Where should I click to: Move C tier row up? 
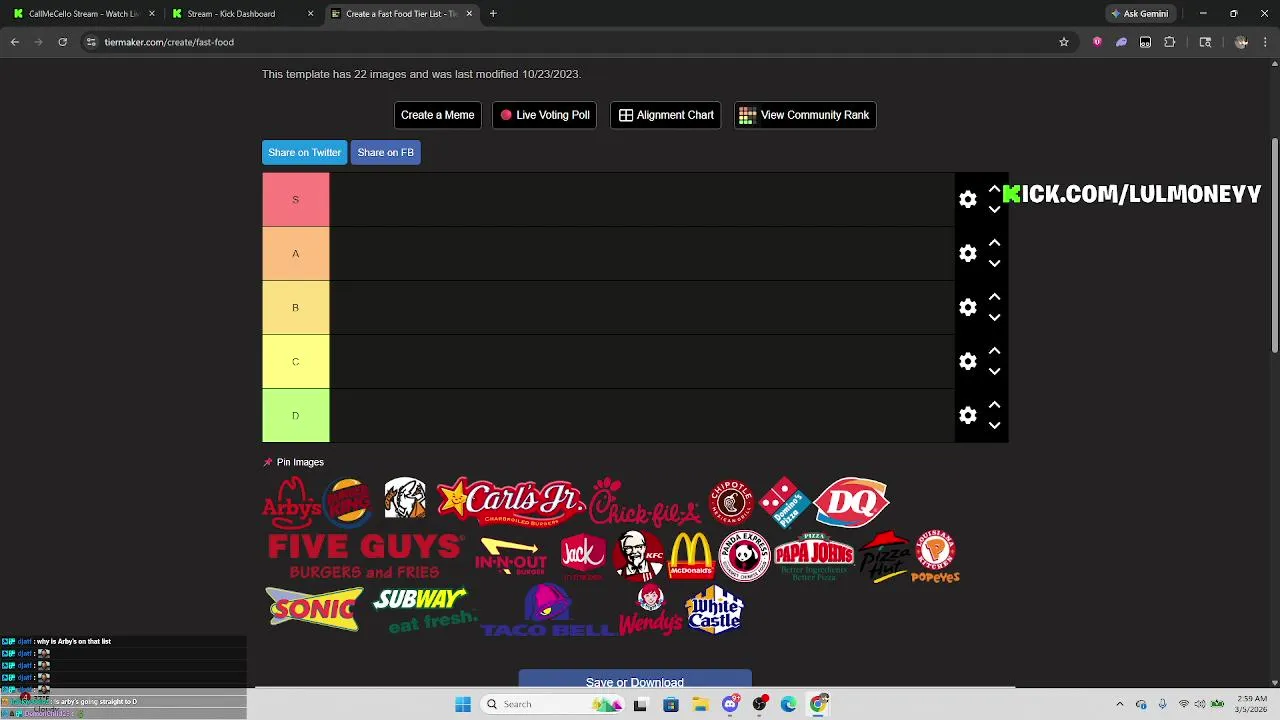994,351
